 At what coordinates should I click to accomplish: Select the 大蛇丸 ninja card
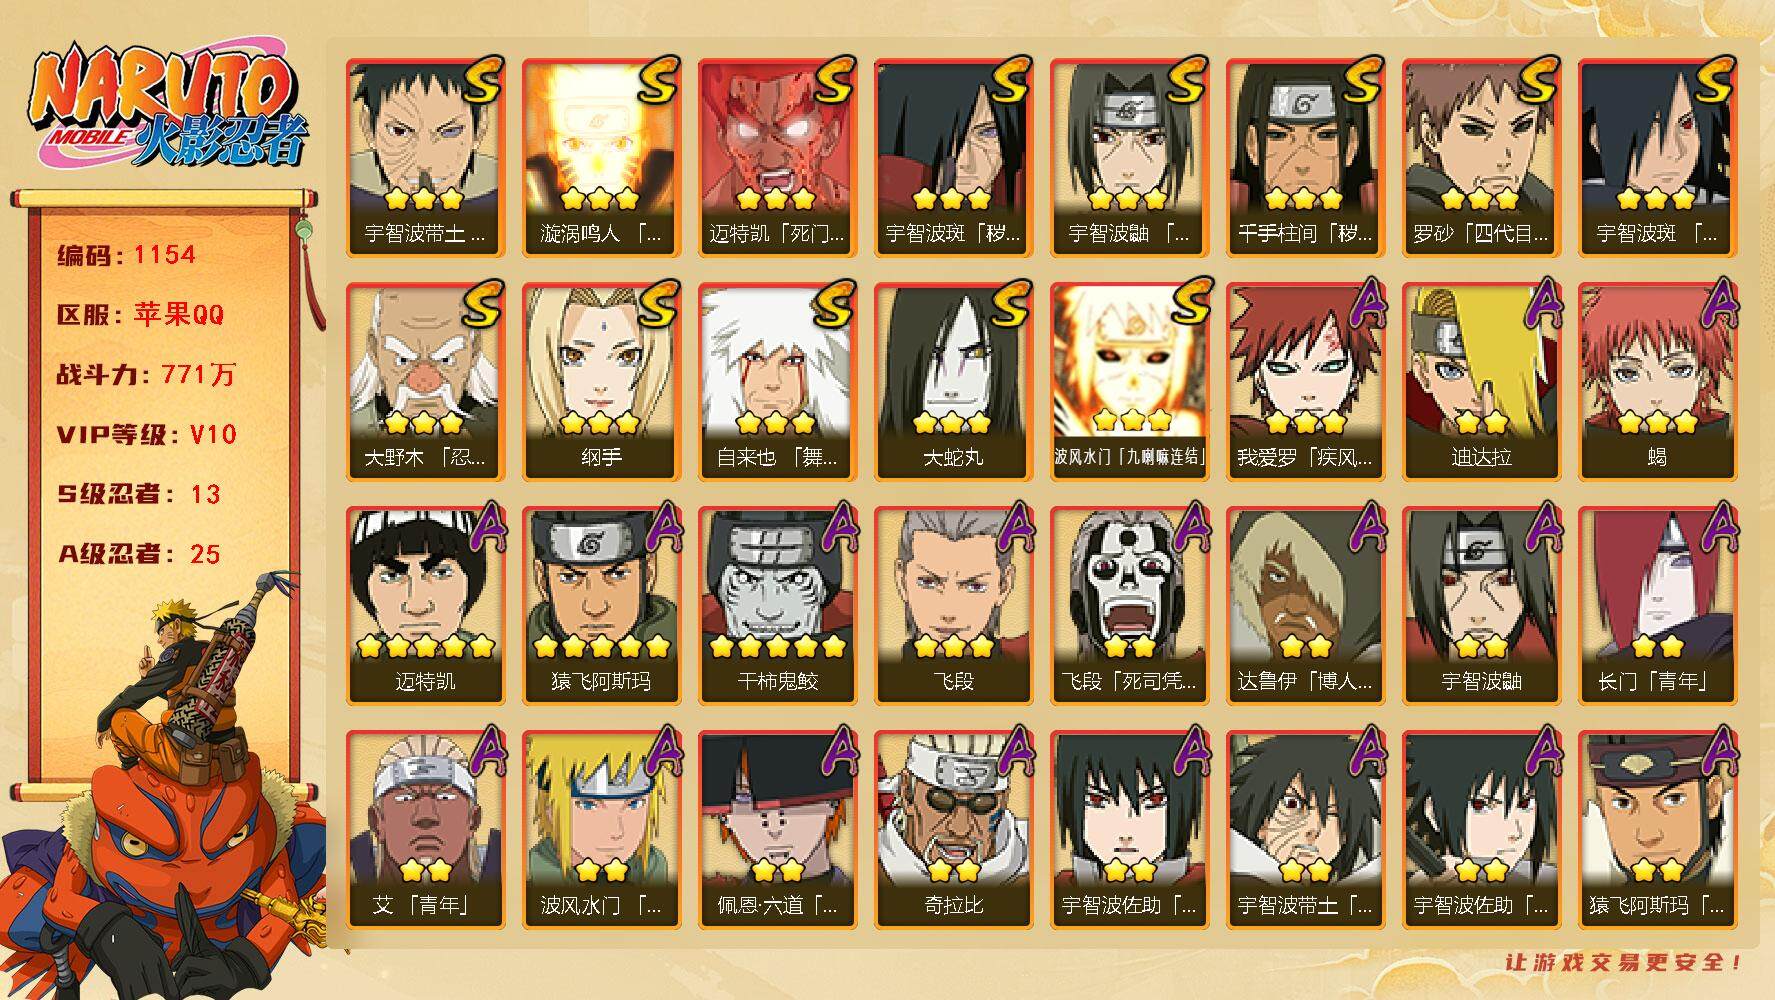[953, 382]
